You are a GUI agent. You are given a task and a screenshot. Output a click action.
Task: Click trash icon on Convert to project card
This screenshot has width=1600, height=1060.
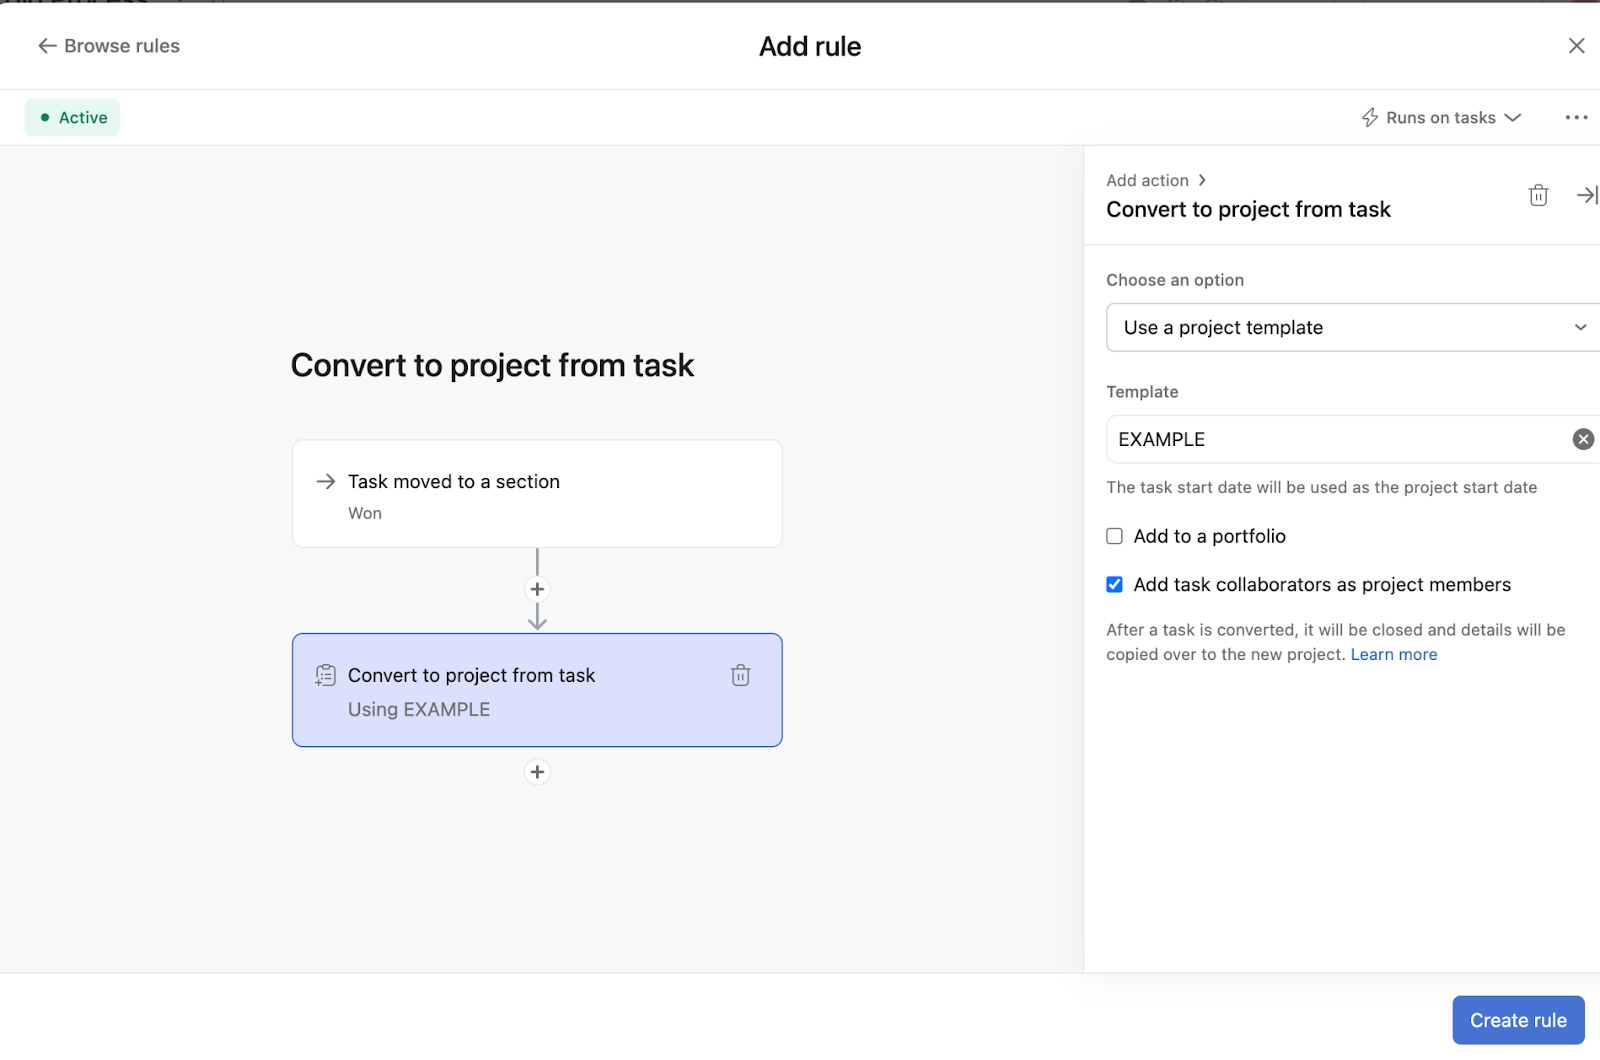pos(740,676)
